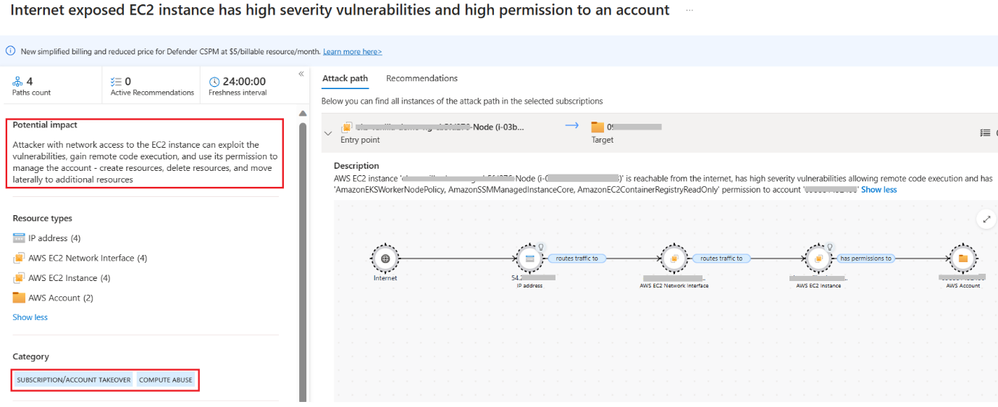Click the insight lightbulb above EC2 Instance node
Viewport: 998px width, 407px height.
pyautogui.click(x=829, y=246)
